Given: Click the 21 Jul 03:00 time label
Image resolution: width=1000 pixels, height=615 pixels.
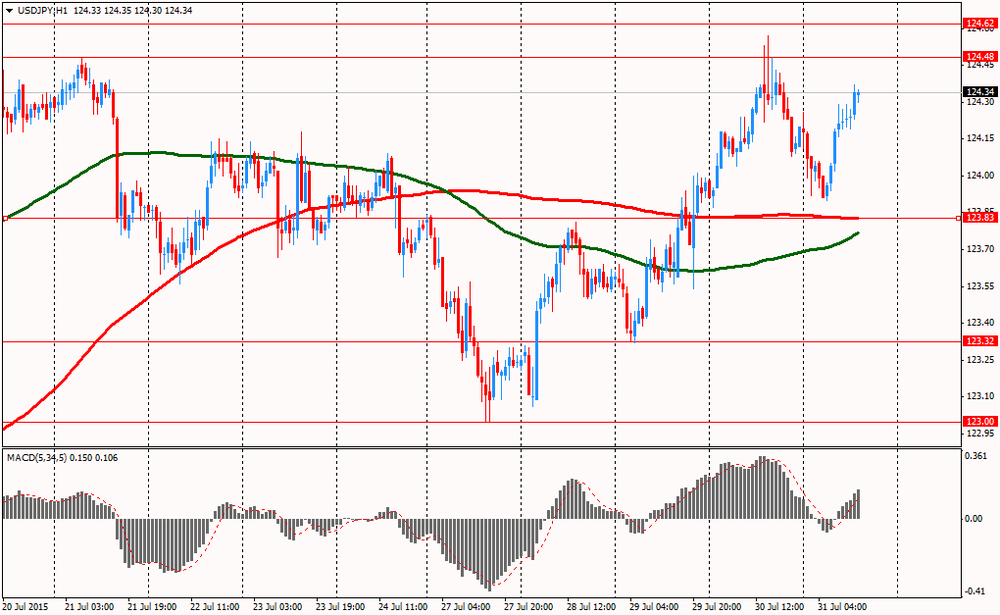Looking at the screenshot, I should tap(90, 607).
